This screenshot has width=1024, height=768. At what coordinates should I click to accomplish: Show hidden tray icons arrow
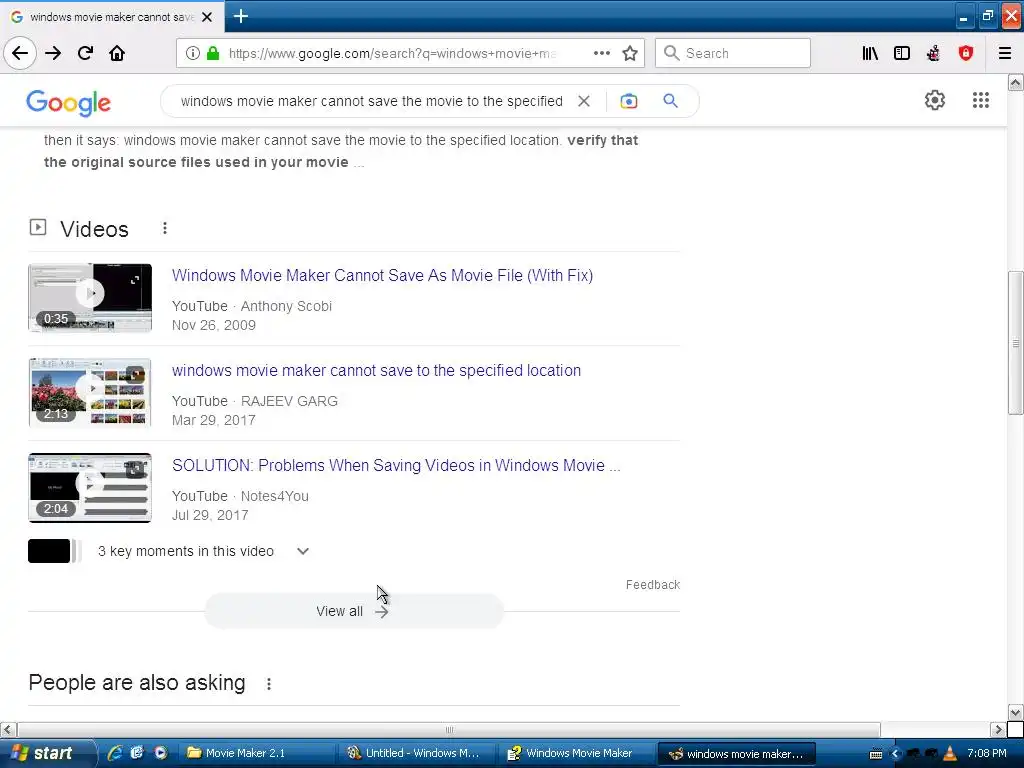895,754
